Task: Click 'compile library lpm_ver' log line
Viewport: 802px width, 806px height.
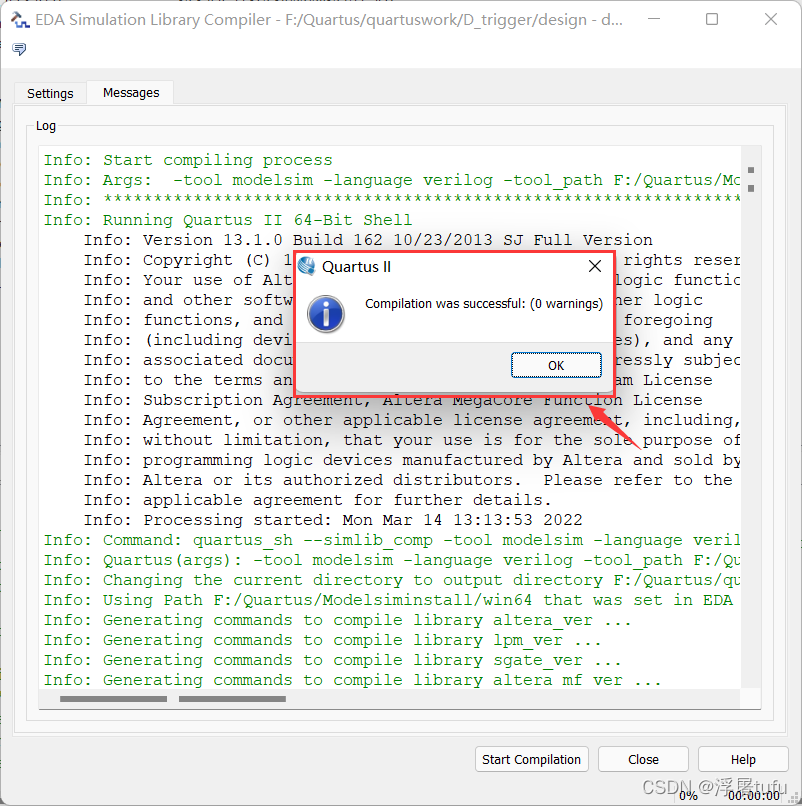Action: [x=322, y=640]
